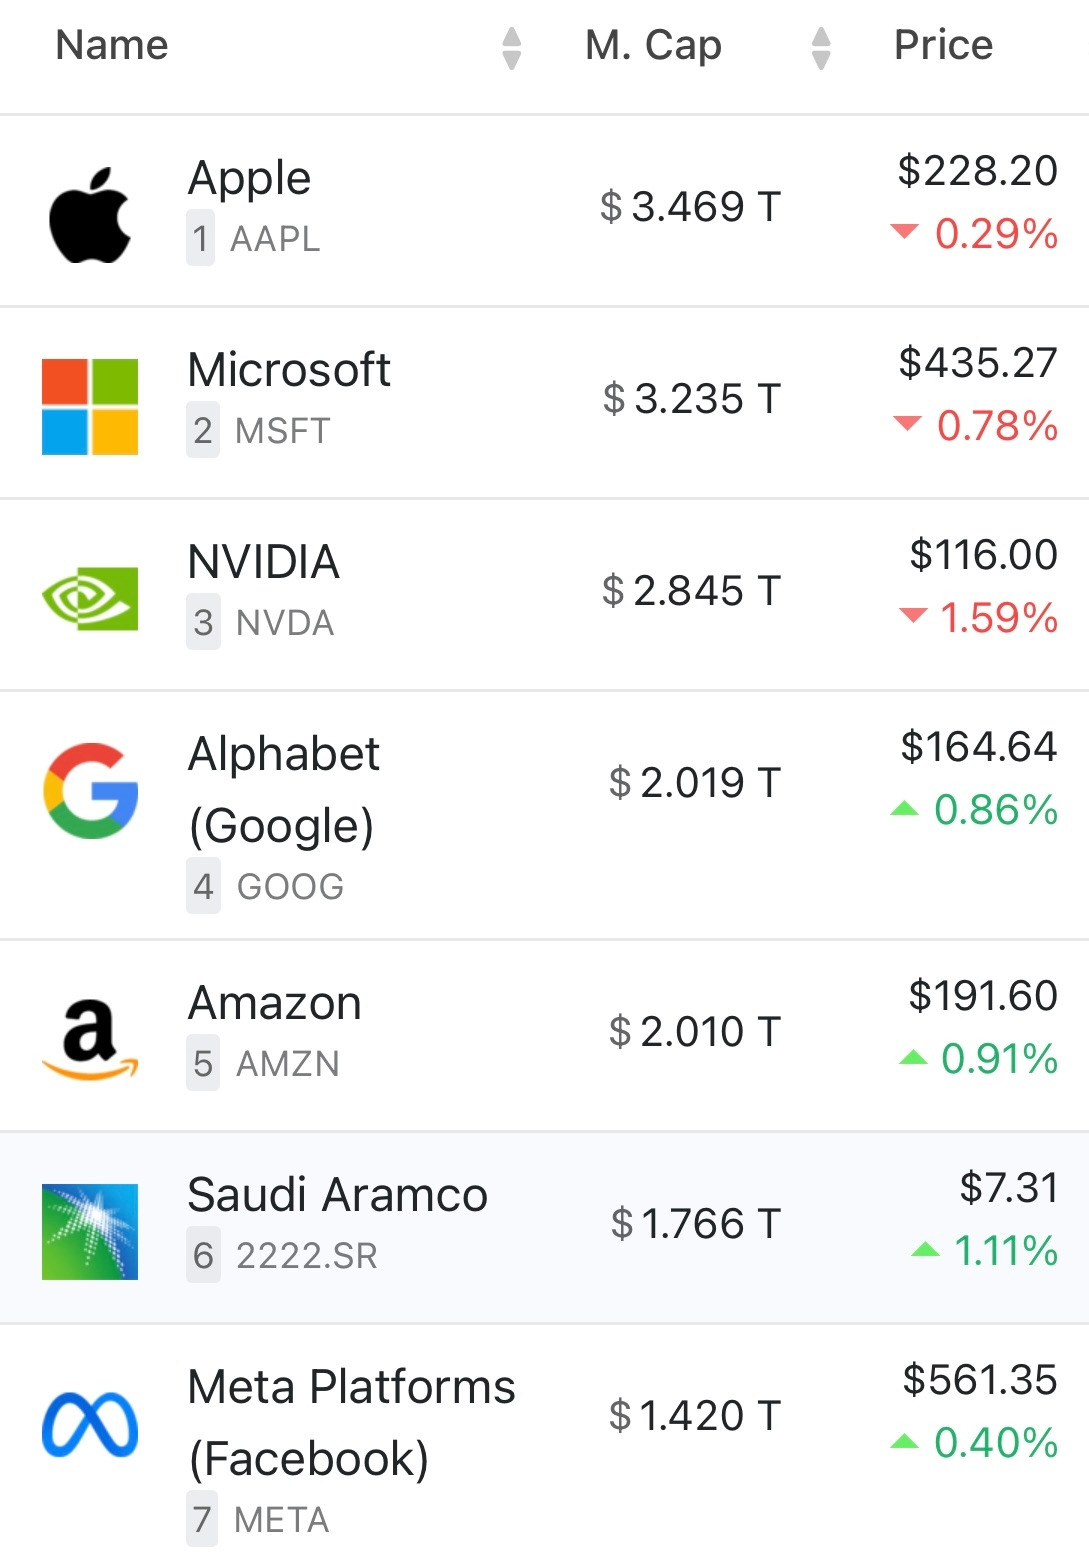Open NVIDIA company page link

pyautogui.click(x=264, y=562)
